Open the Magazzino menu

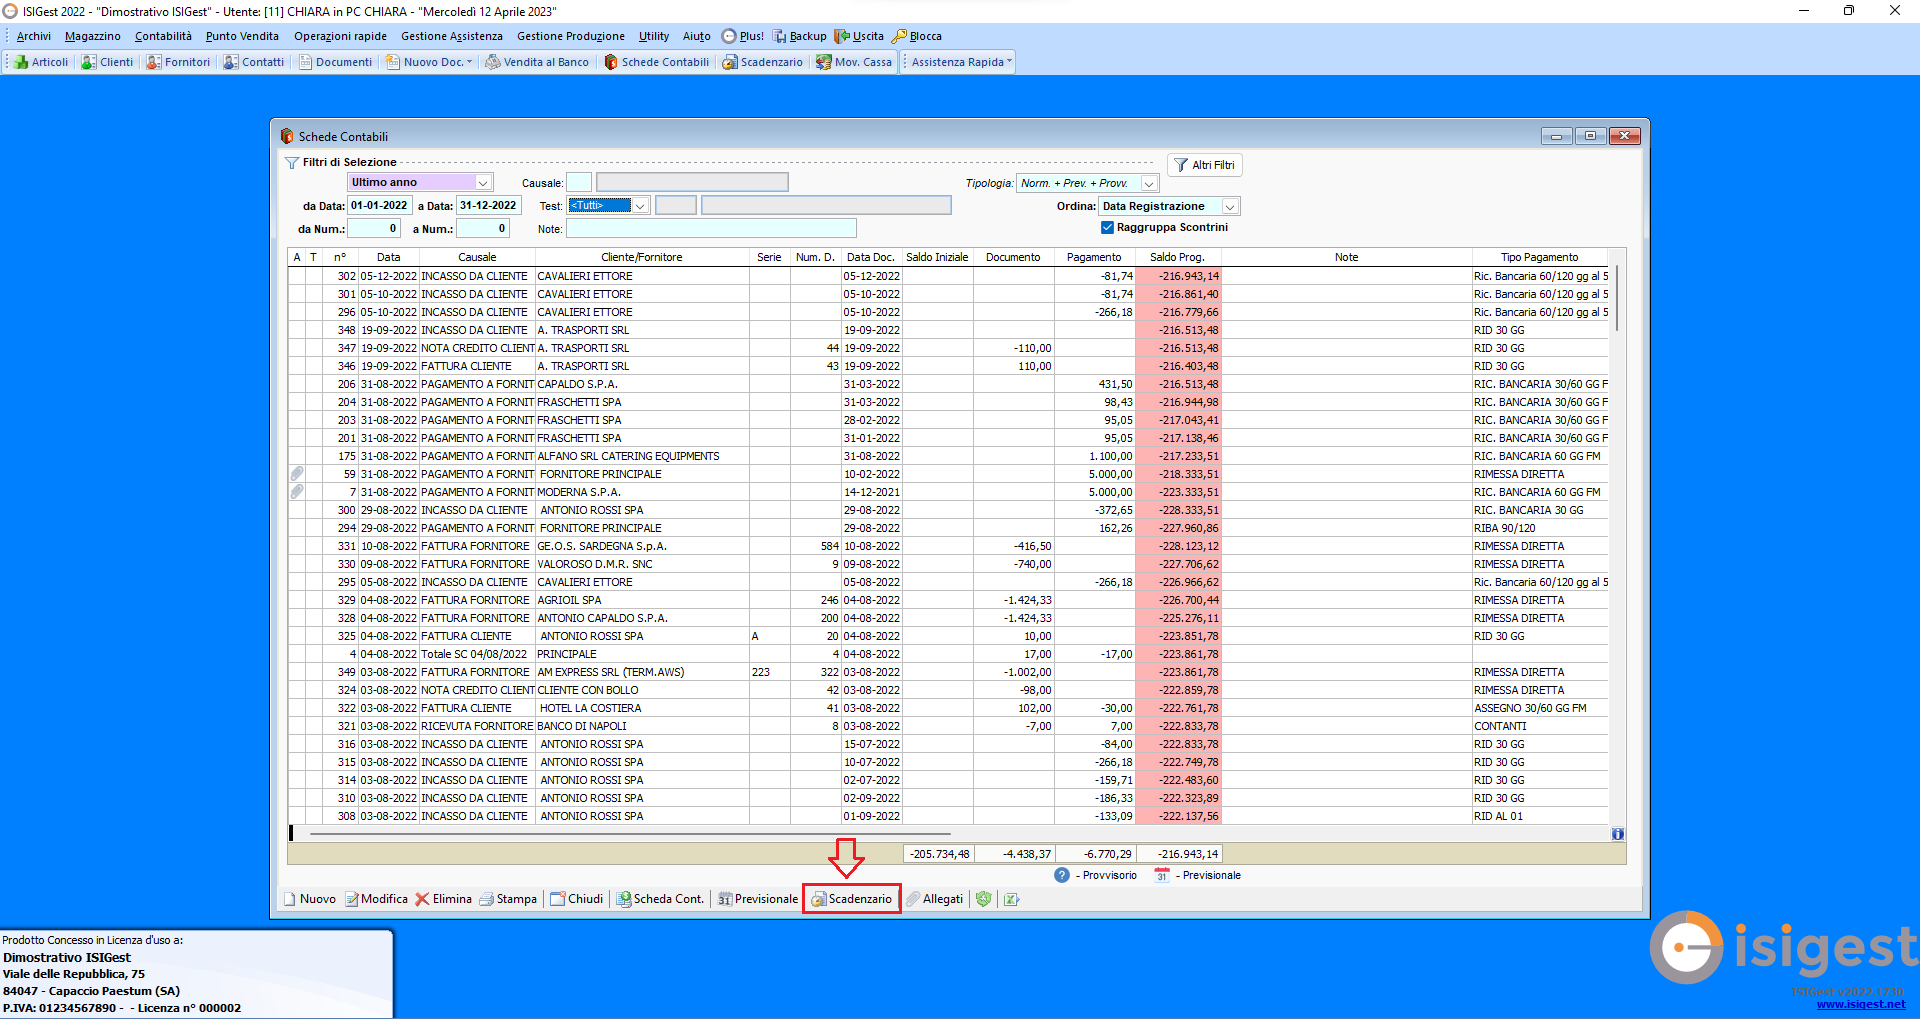(x=92, y=36)
